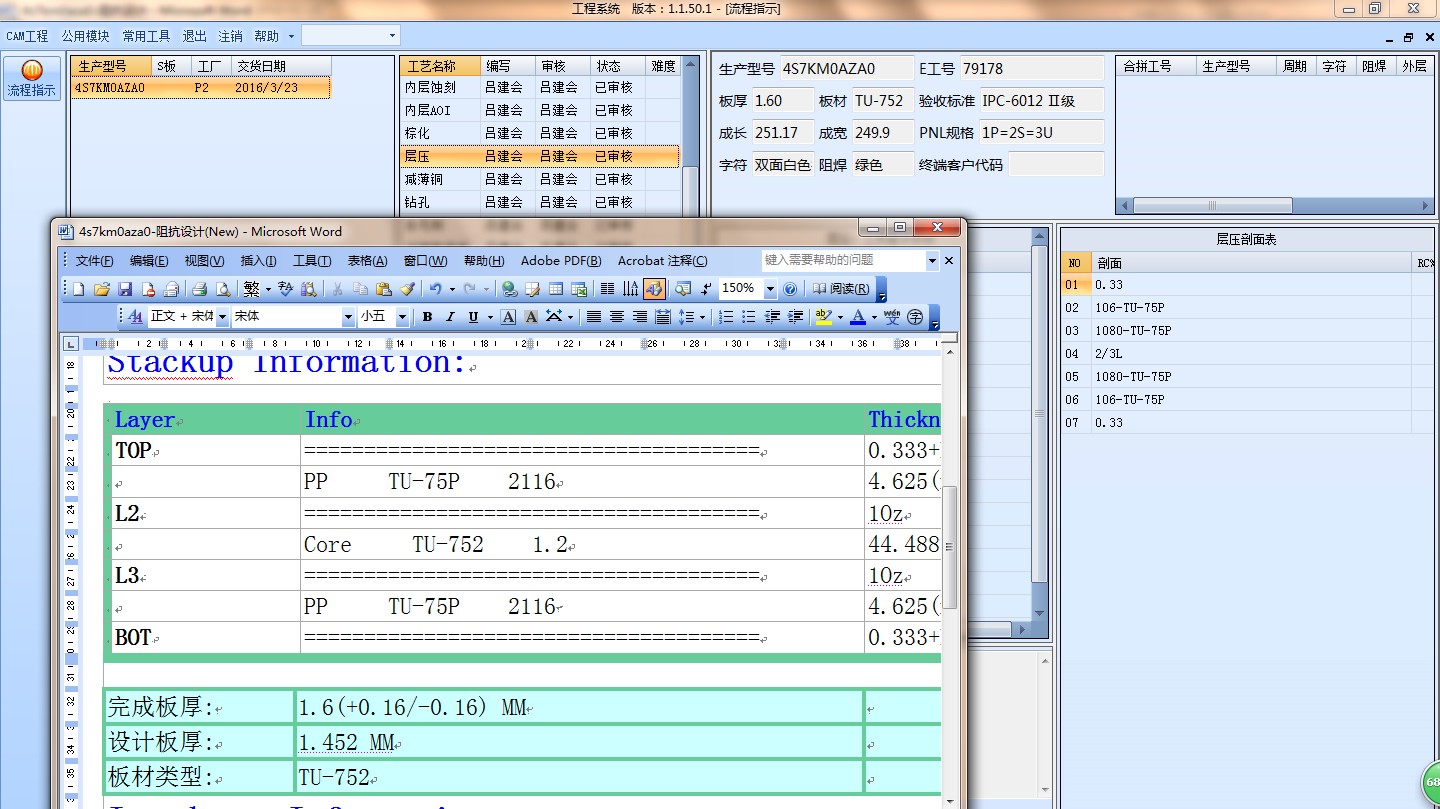Click the Center alignment icon
The height and width of the screenshot is (809, 1440).
click(617, 316)
